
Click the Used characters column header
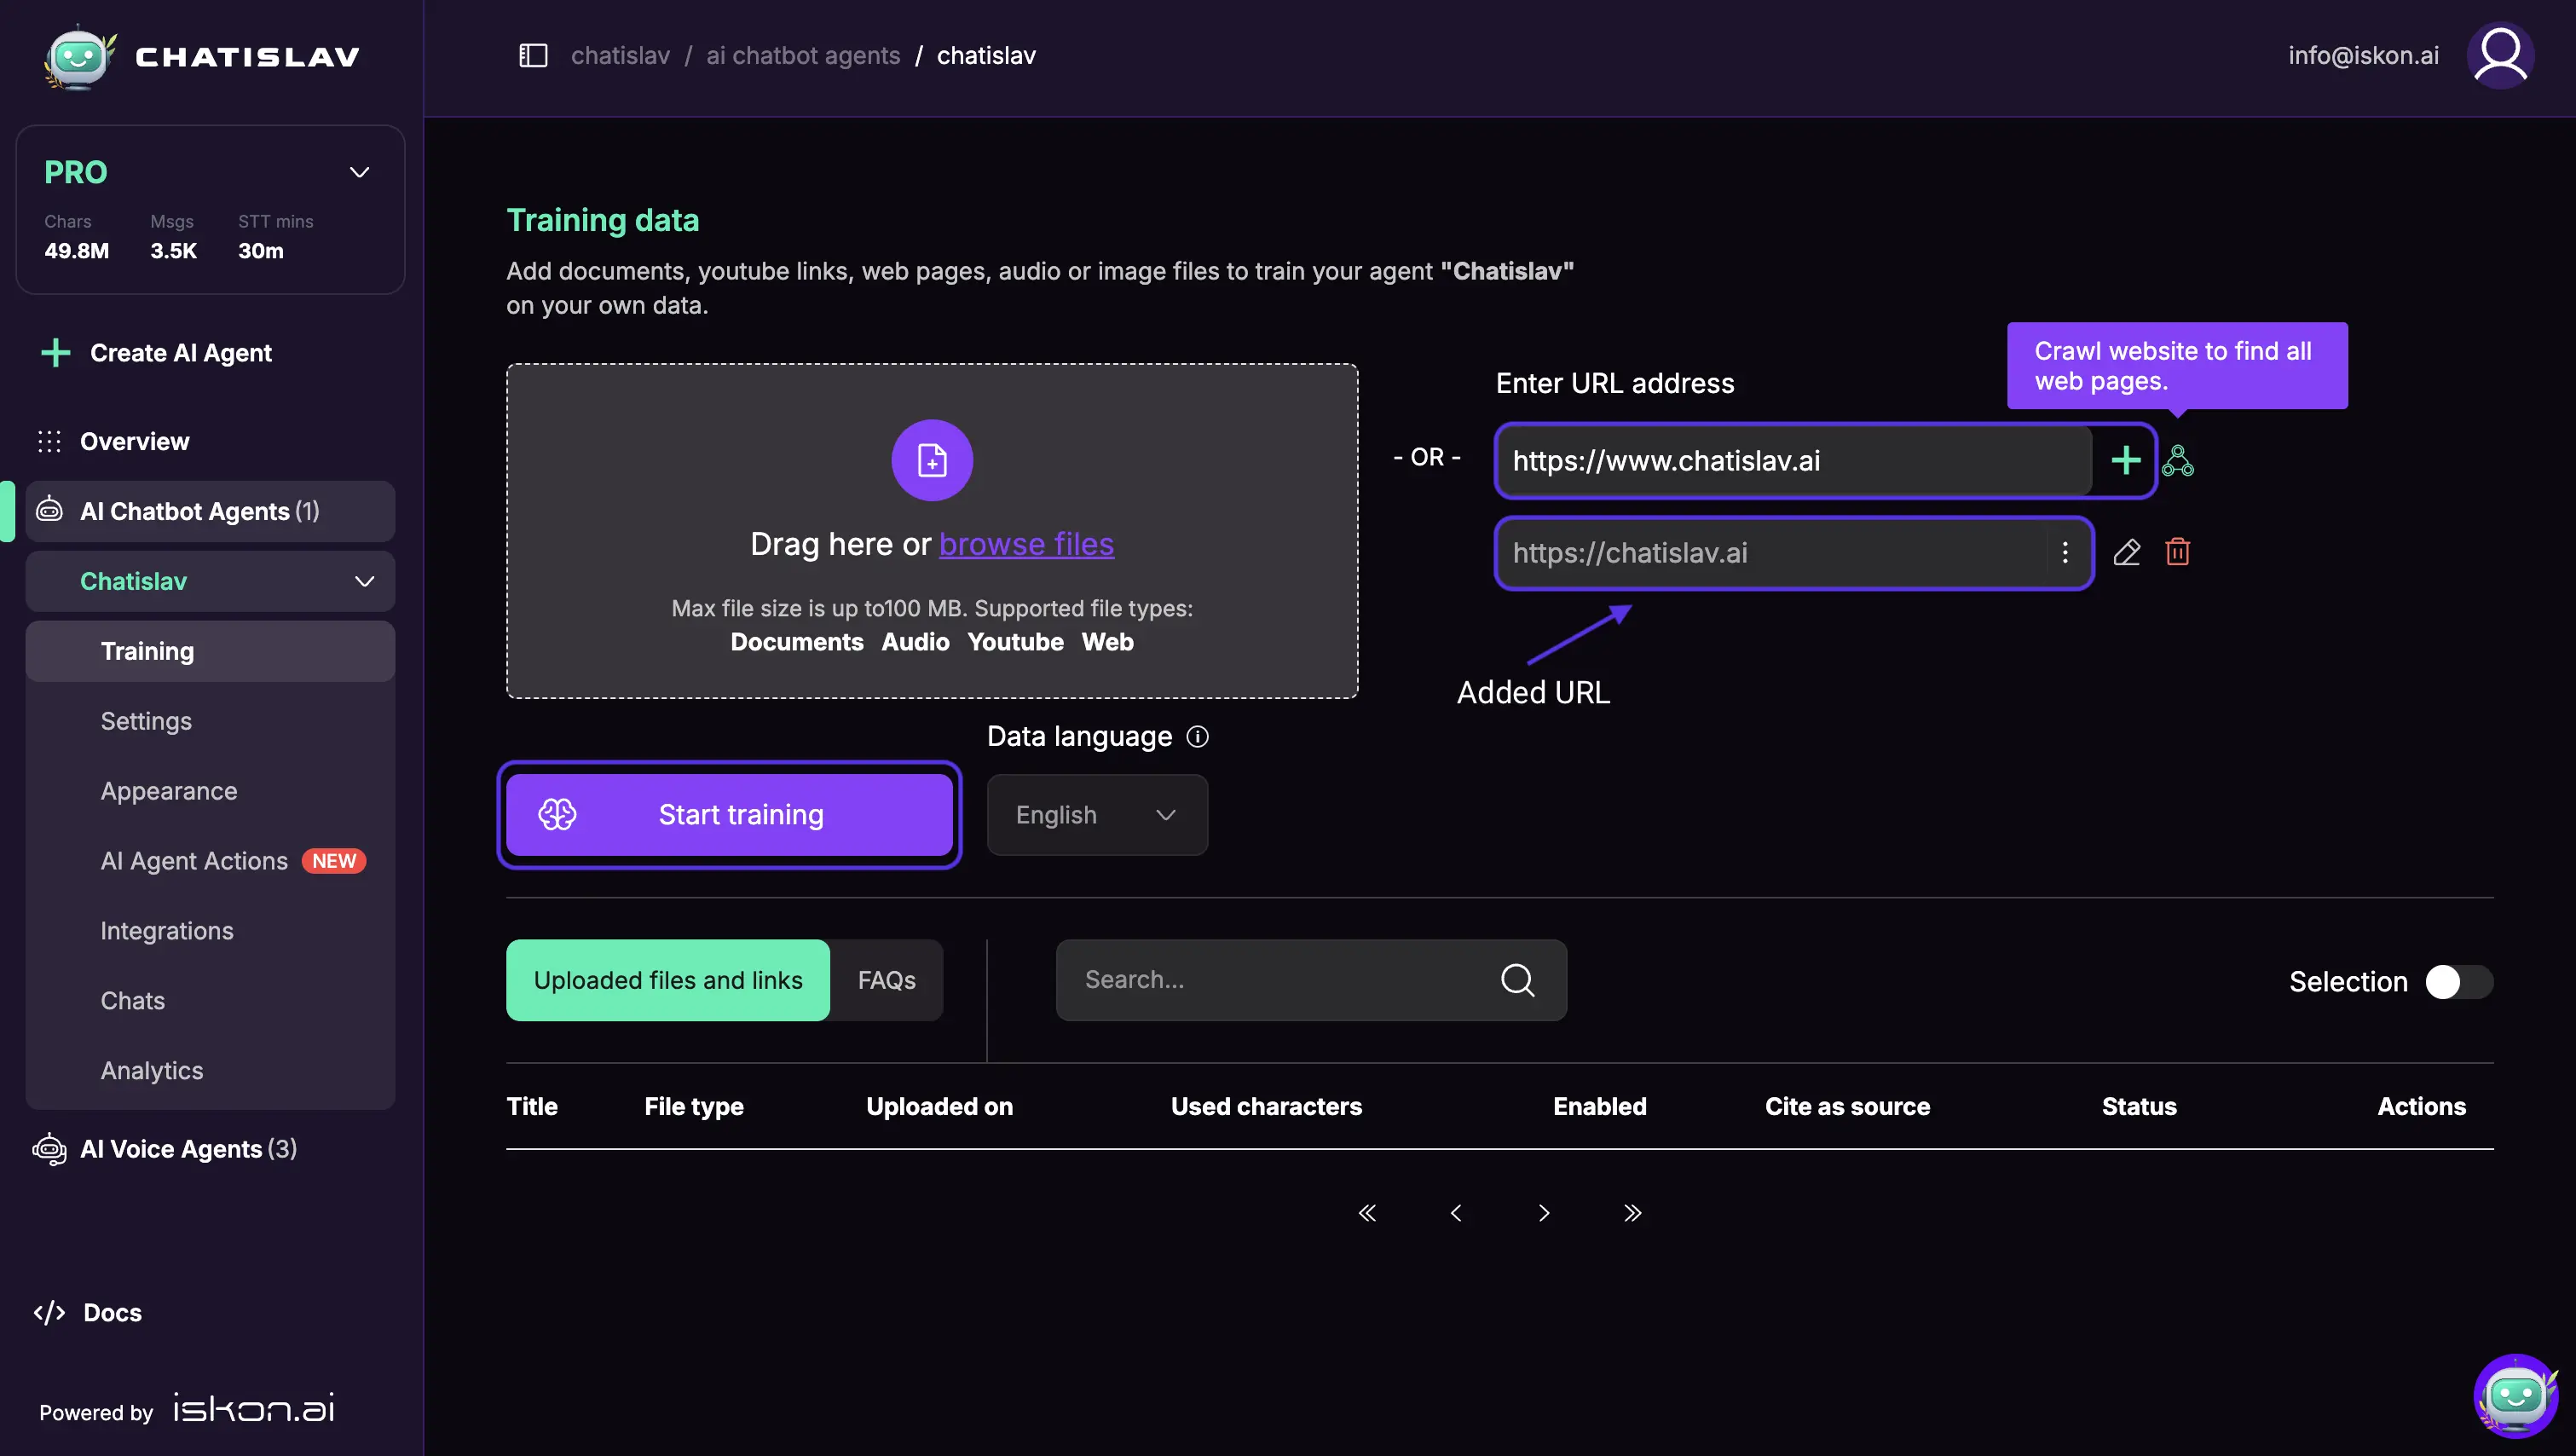coord(1266,1106)
